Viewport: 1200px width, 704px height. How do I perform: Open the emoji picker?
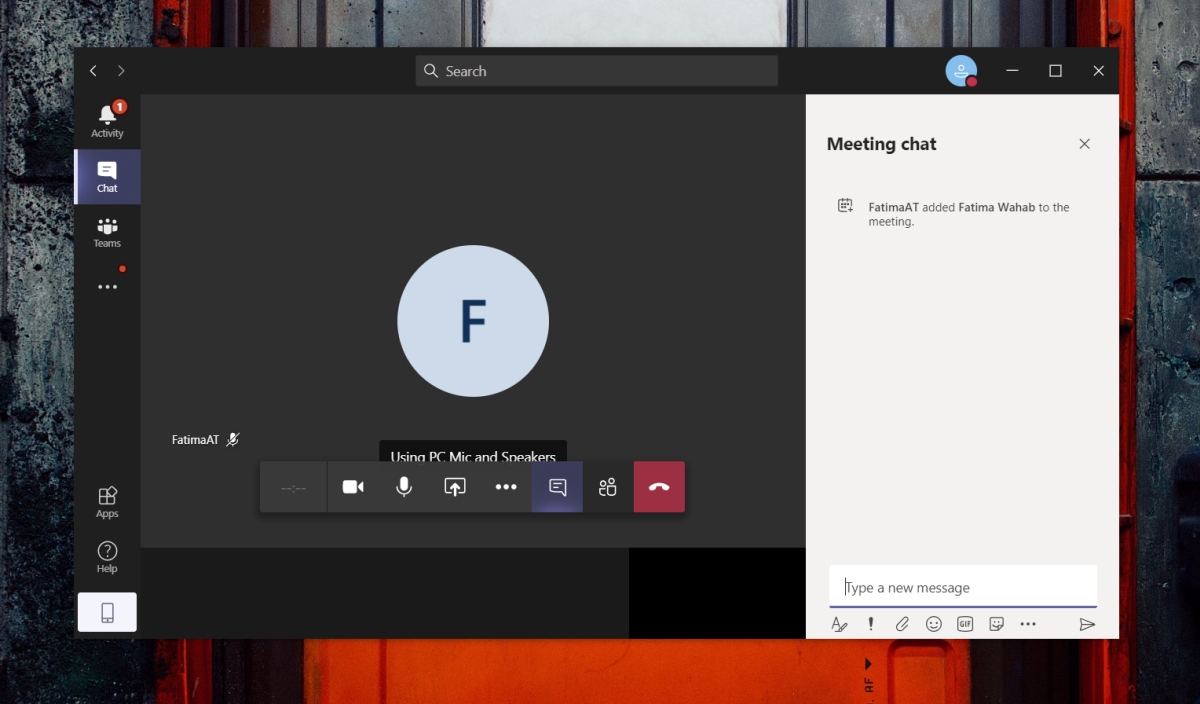934,624
